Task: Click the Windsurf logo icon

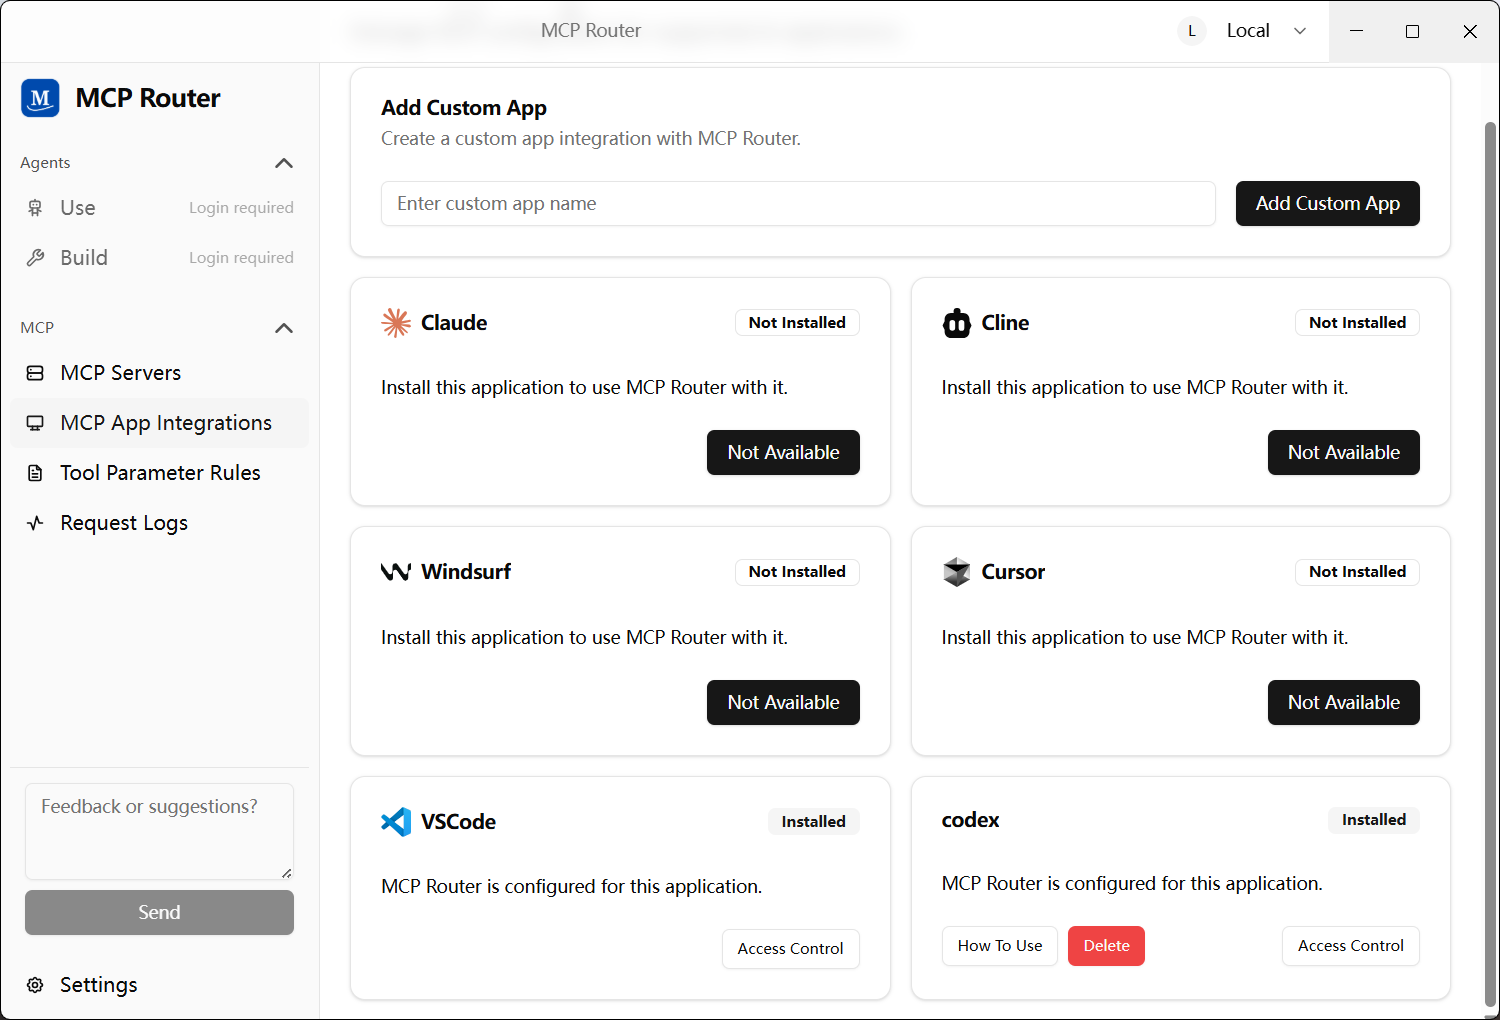Action: 396,572
